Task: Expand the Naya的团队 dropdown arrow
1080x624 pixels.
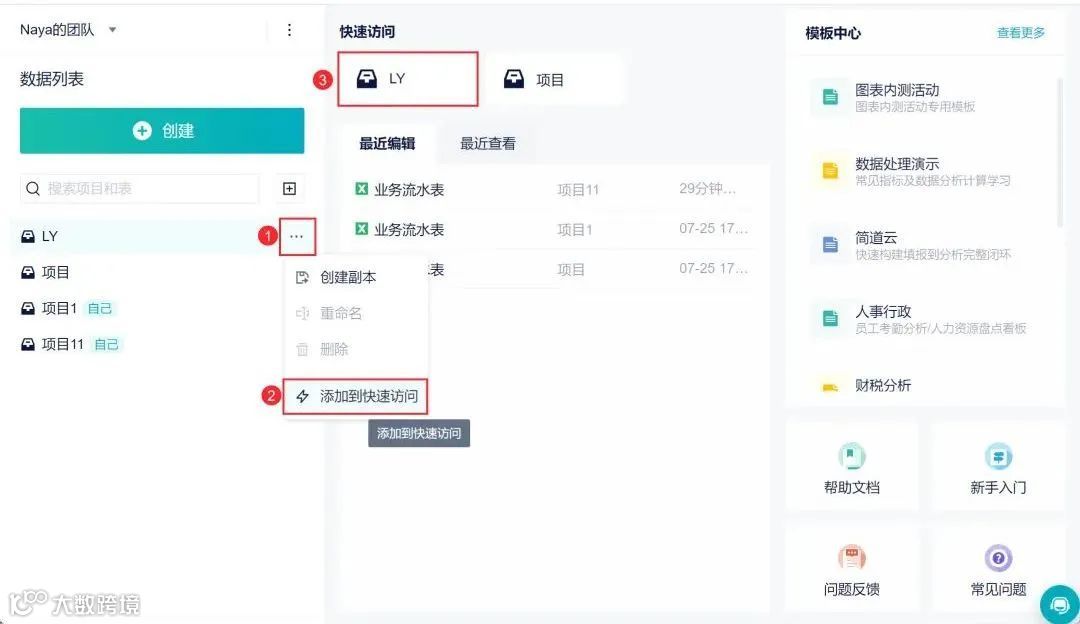Action: pyautogui.click(x=112, y=29)
